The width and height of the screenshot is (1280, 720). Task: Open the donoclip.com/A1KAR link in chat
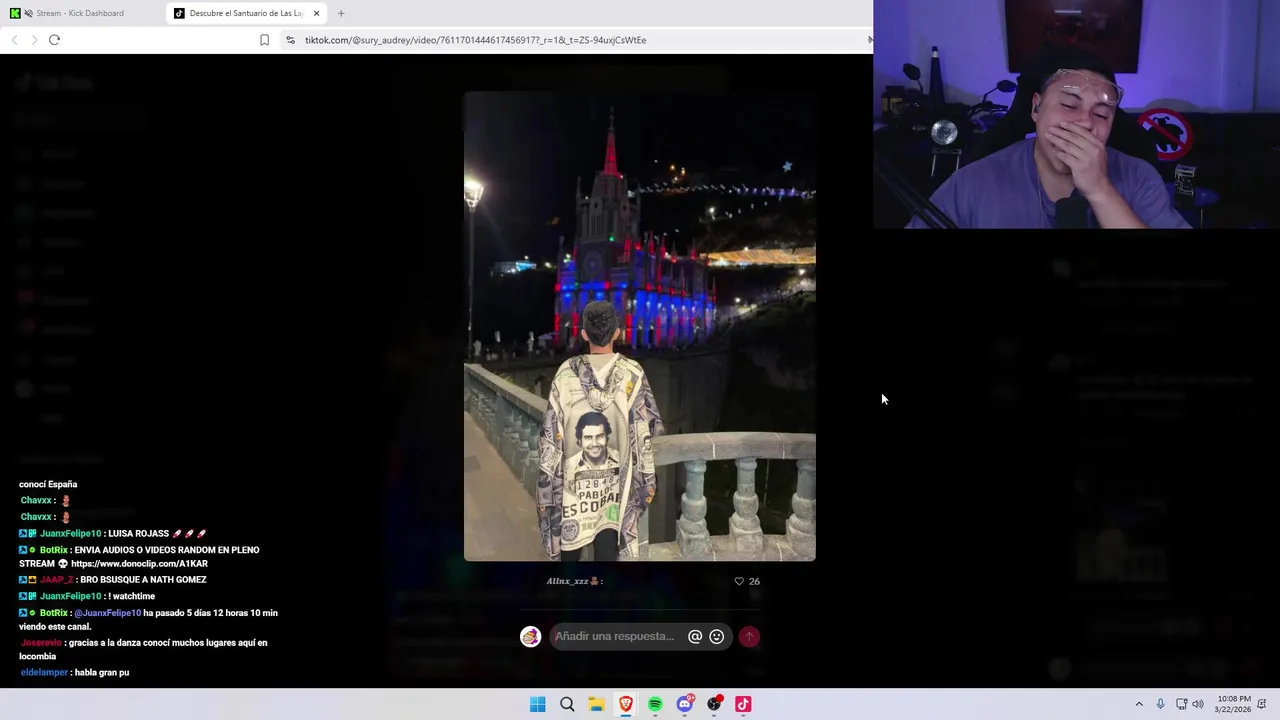coord(139,564)
